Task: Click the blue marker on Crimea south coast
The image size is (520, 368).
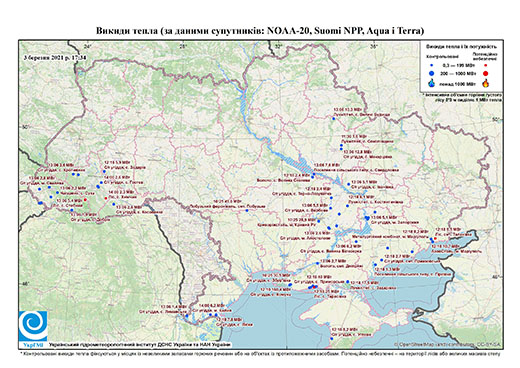Action: pyautogui.click(x=332, y=339)
